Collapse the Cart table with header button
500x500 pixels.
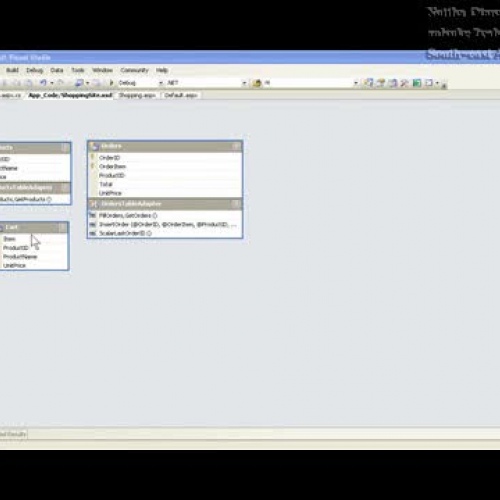[63, 227]
